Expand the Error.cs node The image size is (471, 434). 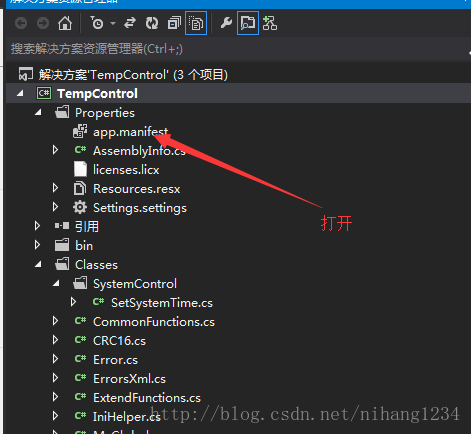[x=55, y=359]
